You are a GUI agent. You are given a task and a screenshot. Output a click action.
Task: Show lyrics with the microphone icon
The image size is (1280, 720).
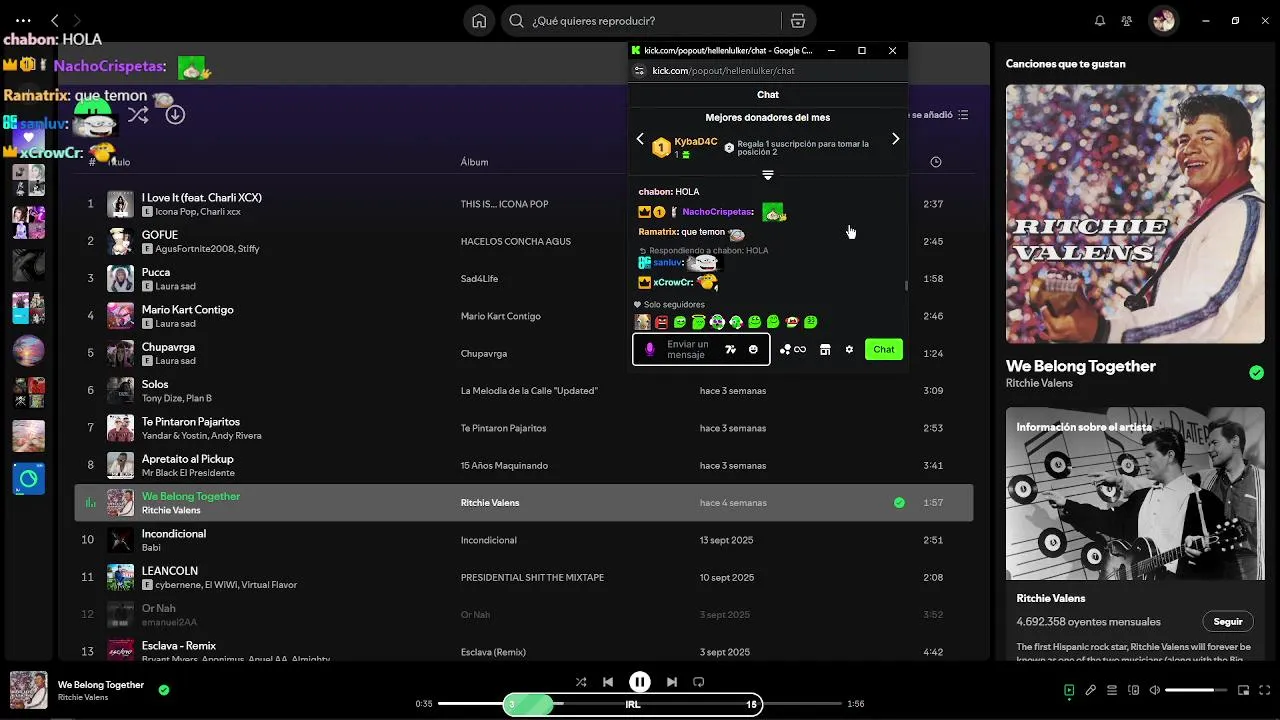point(1091,690)
